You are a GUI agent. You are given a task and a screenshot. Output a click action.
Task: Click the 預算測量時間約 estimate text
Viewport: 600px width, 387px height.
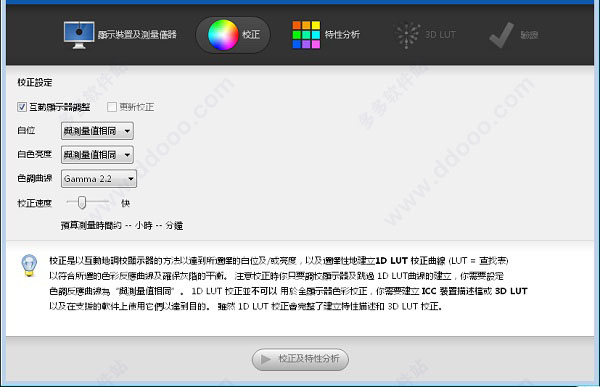122,225
